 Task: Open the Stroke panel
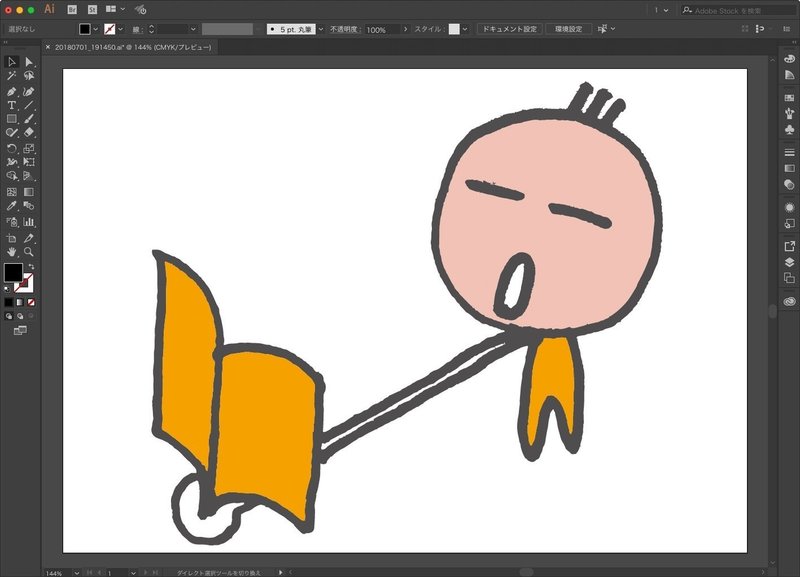point(789,152)
